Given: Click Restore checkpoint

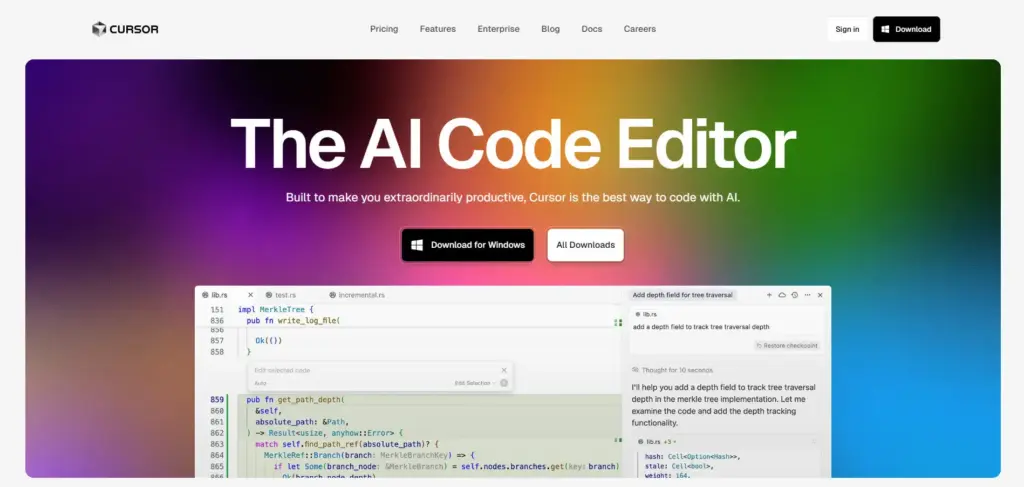Looking at the screenshot, I should click(787, 345).
